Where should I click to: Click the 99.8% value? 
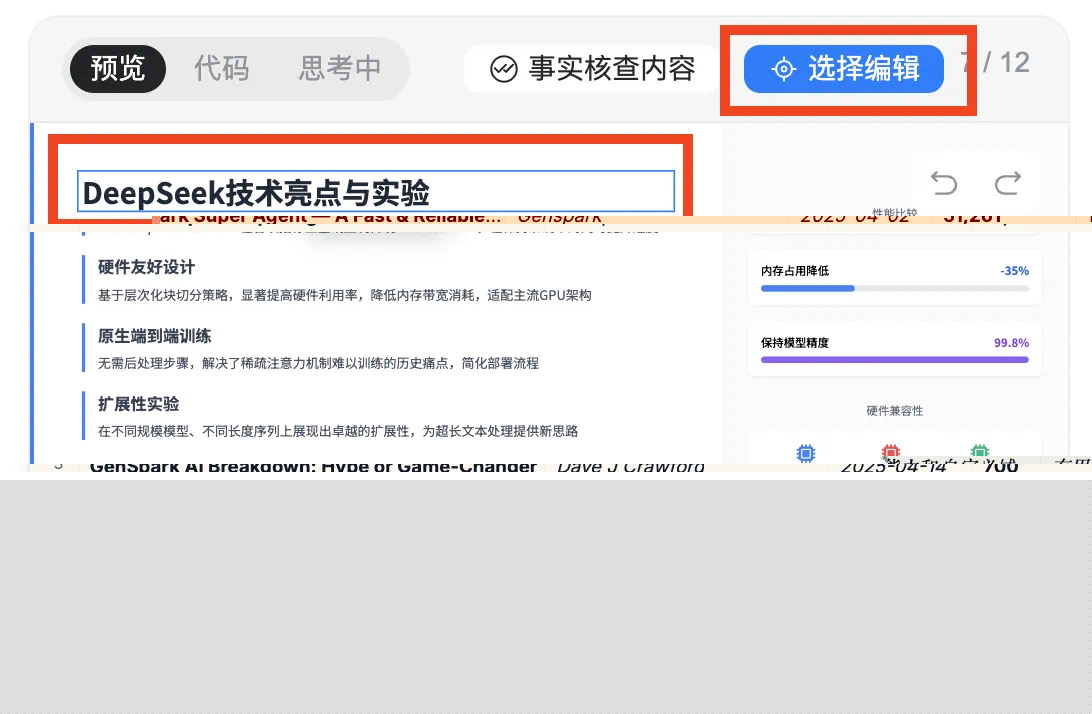[1011, 343]
